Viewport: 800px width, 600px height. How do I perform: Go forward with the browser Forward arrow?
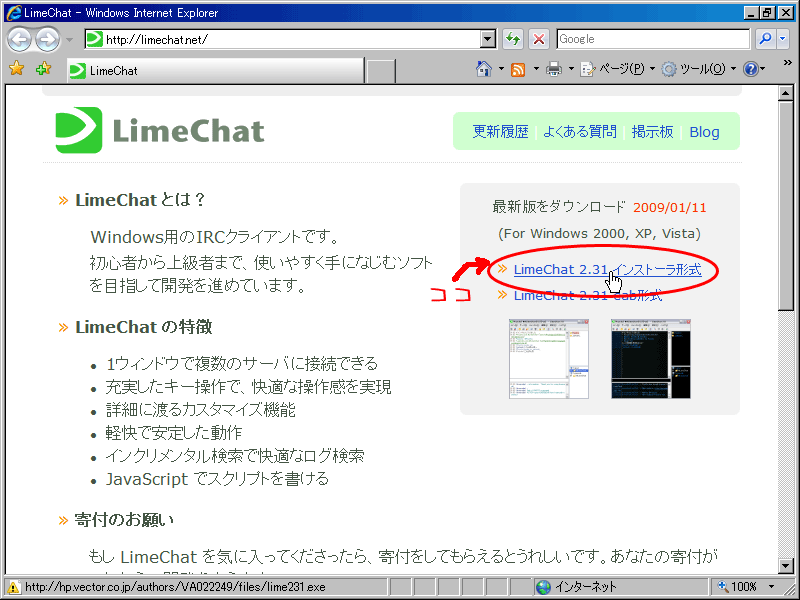click(48, 40)
